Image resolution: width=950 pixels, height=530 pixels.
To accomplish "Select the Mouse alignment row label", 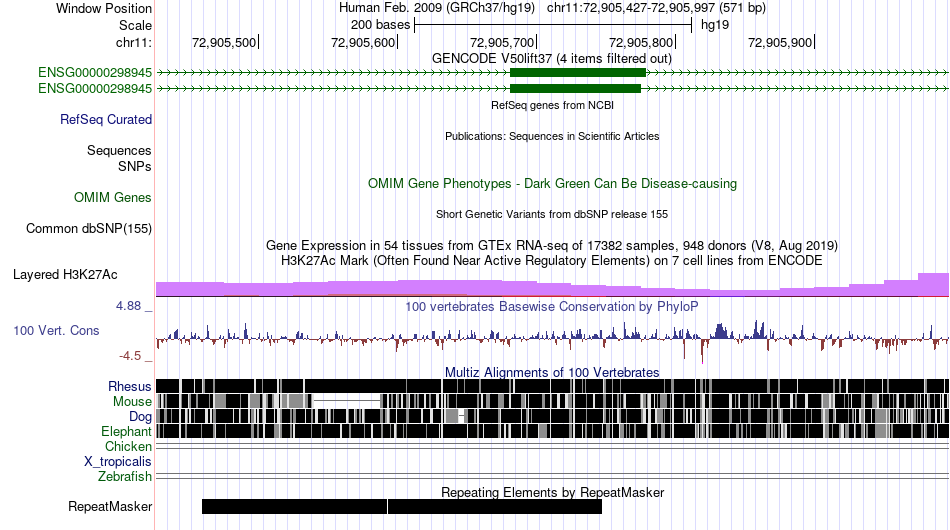I will coord(132,402).
